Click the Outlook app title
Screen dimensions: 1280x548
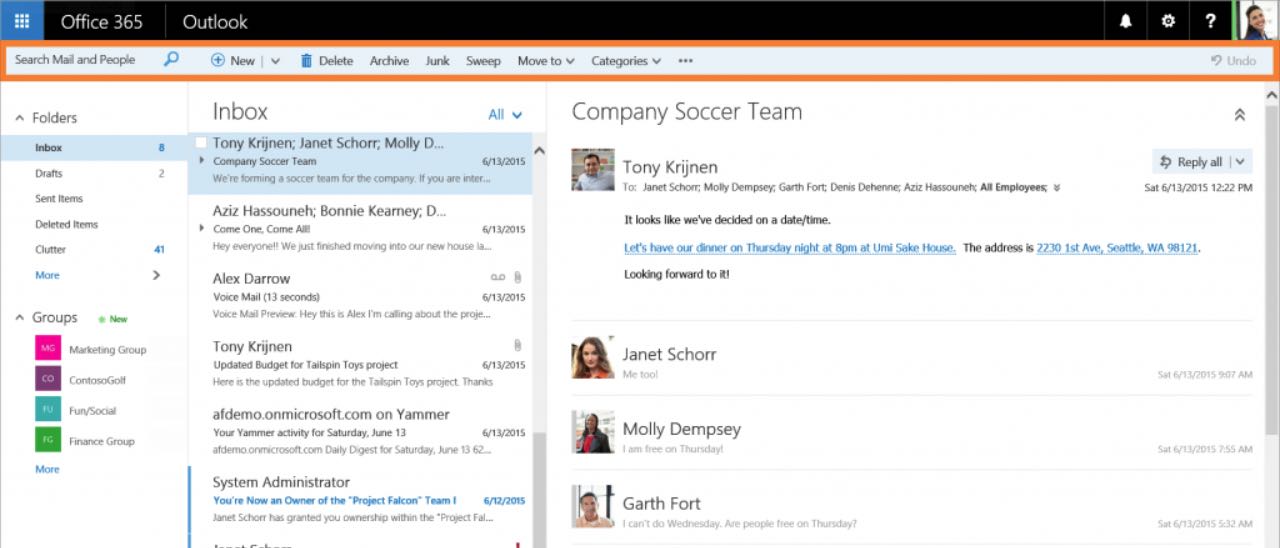pyautogui.click(x=215, y=21)
